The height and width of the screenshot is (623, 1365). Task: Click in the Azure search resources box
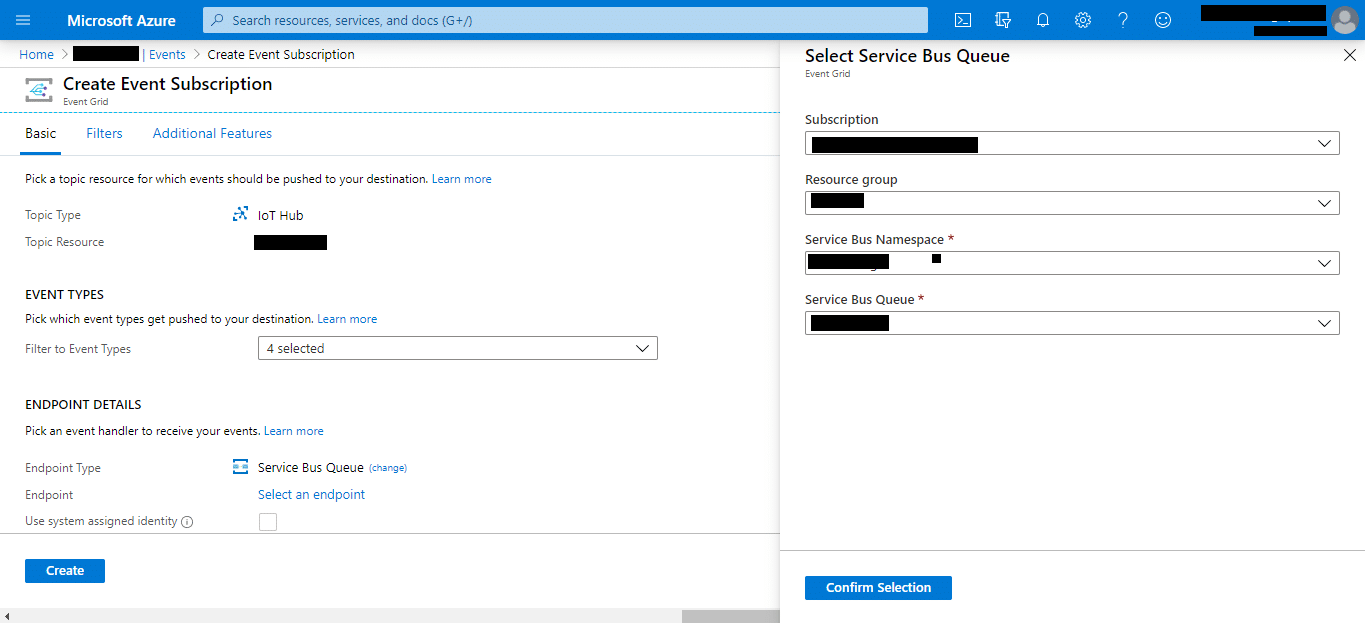565,20
